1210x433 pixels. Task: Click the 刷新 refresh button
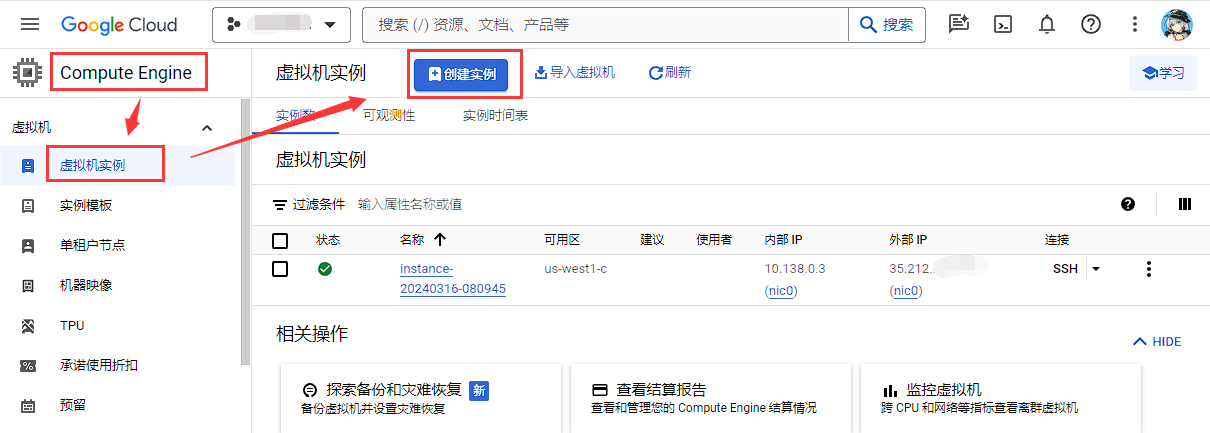tap(669, 73)
